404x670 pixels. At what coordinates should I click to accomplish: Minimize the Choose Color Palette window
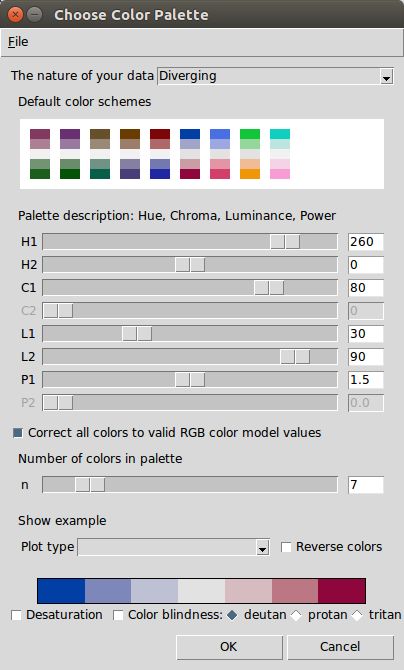(x=35, y=15)
